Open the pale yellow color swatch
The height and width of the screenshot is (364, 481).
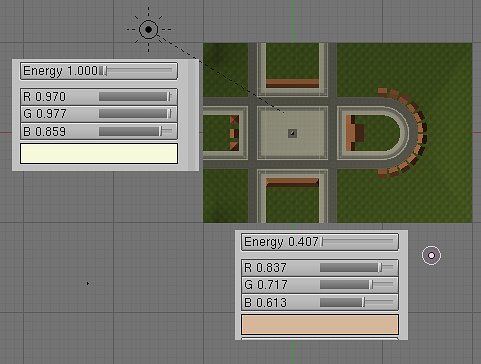pyautogui.click(x=99, y=154)
